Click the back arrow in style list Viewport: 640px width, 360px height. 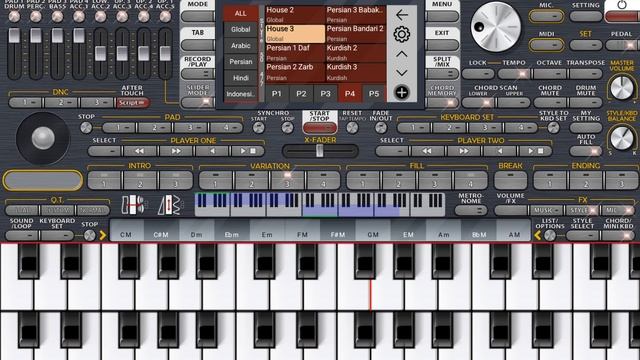(x=402, y=15)
